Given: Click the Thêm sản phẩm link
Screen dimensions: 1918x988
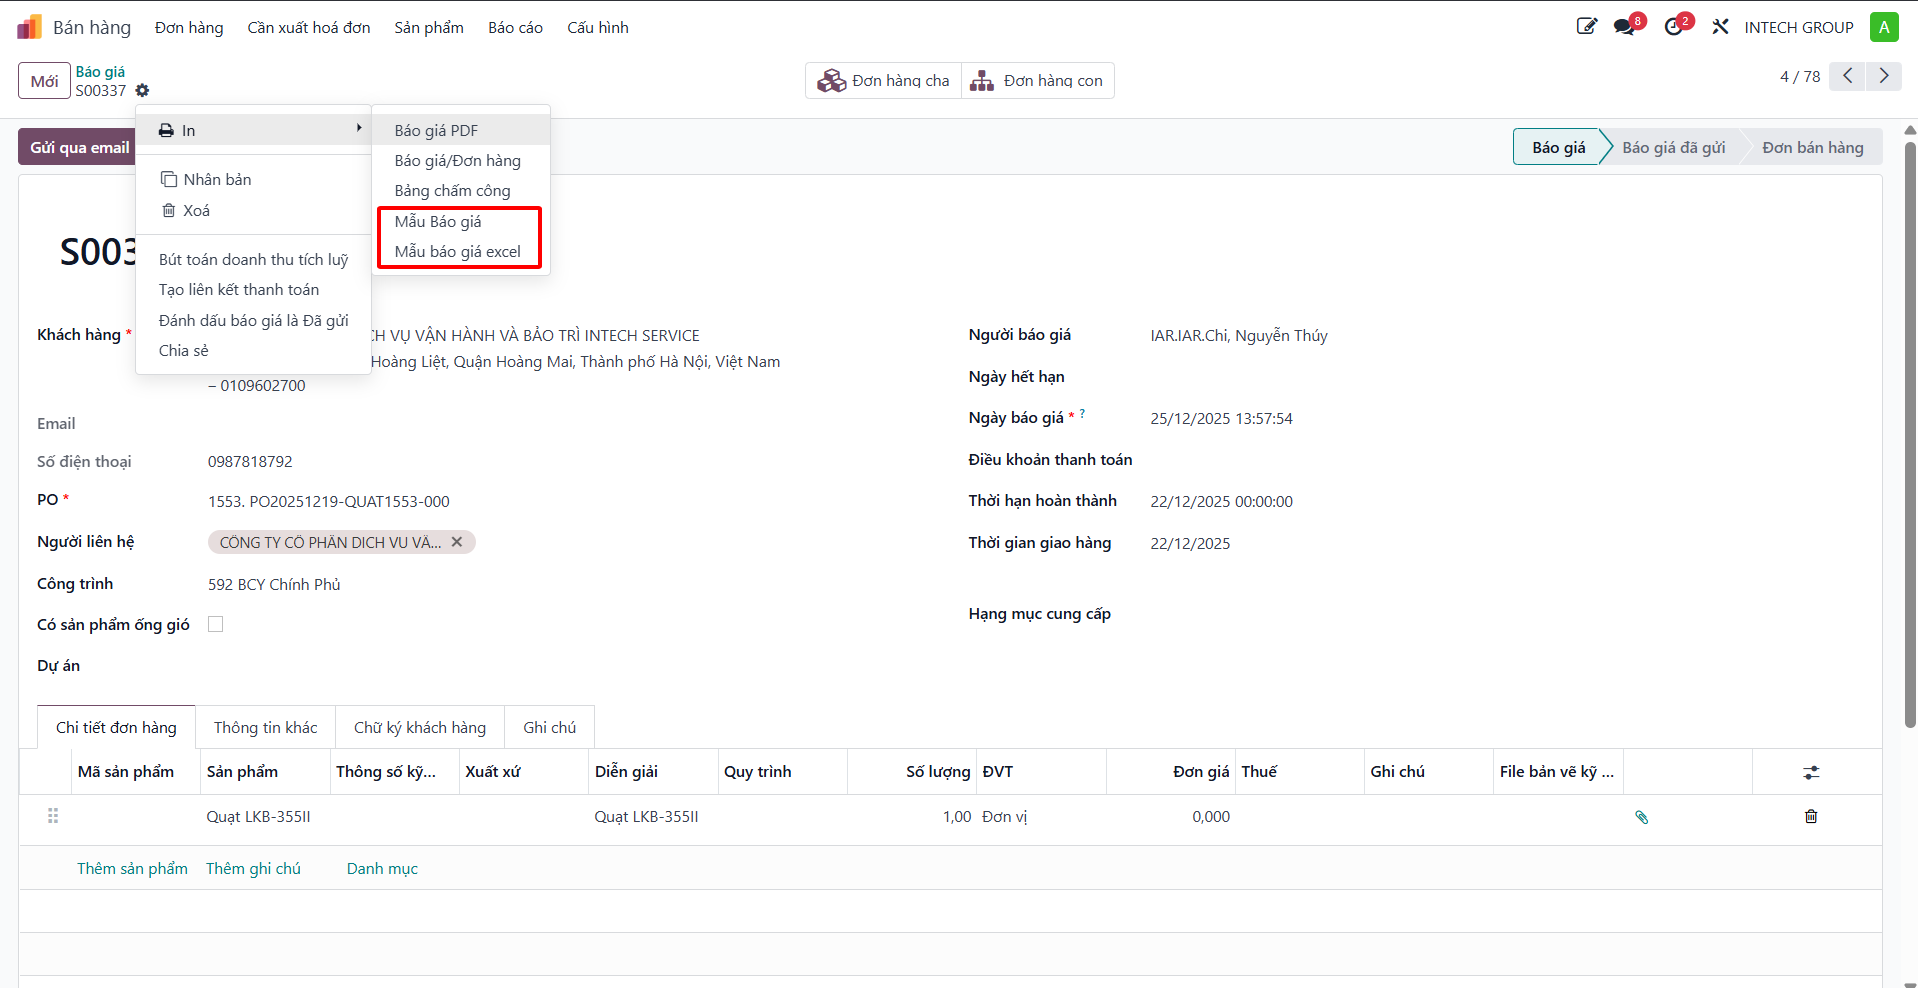Looking at the screenshot, I should [x=132, y=868].
